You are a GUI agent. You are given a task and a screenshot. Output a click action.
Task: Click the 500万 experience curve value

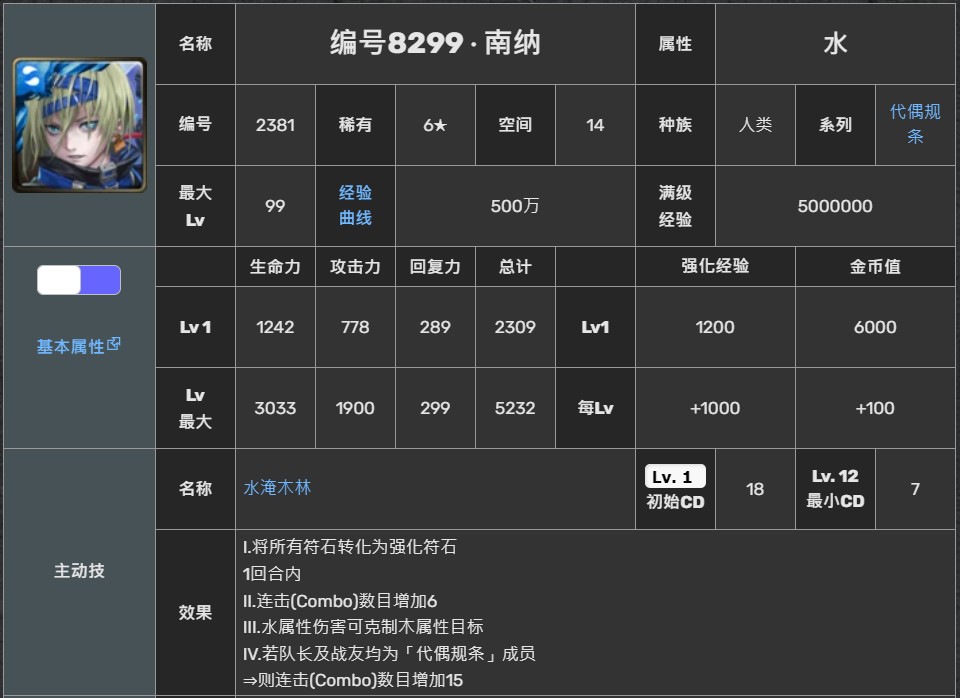pyautogui.click(x=515, y=206)
